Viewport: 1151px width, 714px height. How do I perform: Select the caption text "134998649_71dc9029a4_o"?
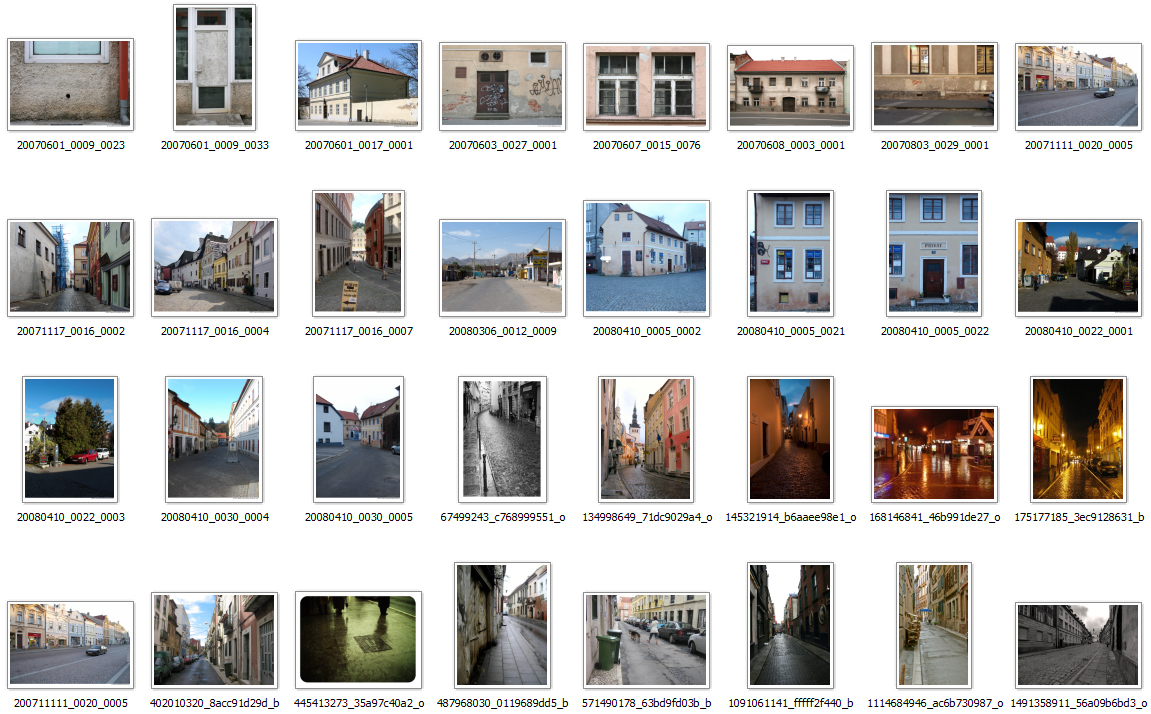click(x=647, y=517)
